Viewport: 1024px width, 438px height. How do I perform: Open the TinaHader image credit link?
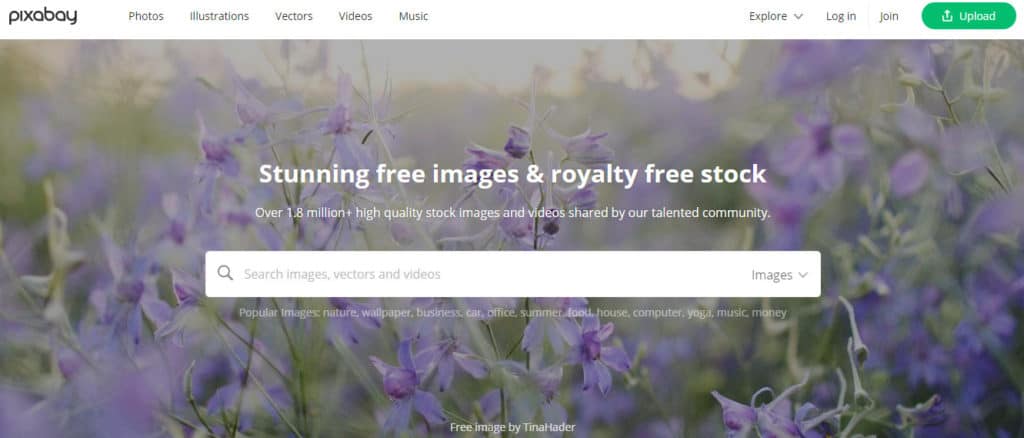click(549, 428)
